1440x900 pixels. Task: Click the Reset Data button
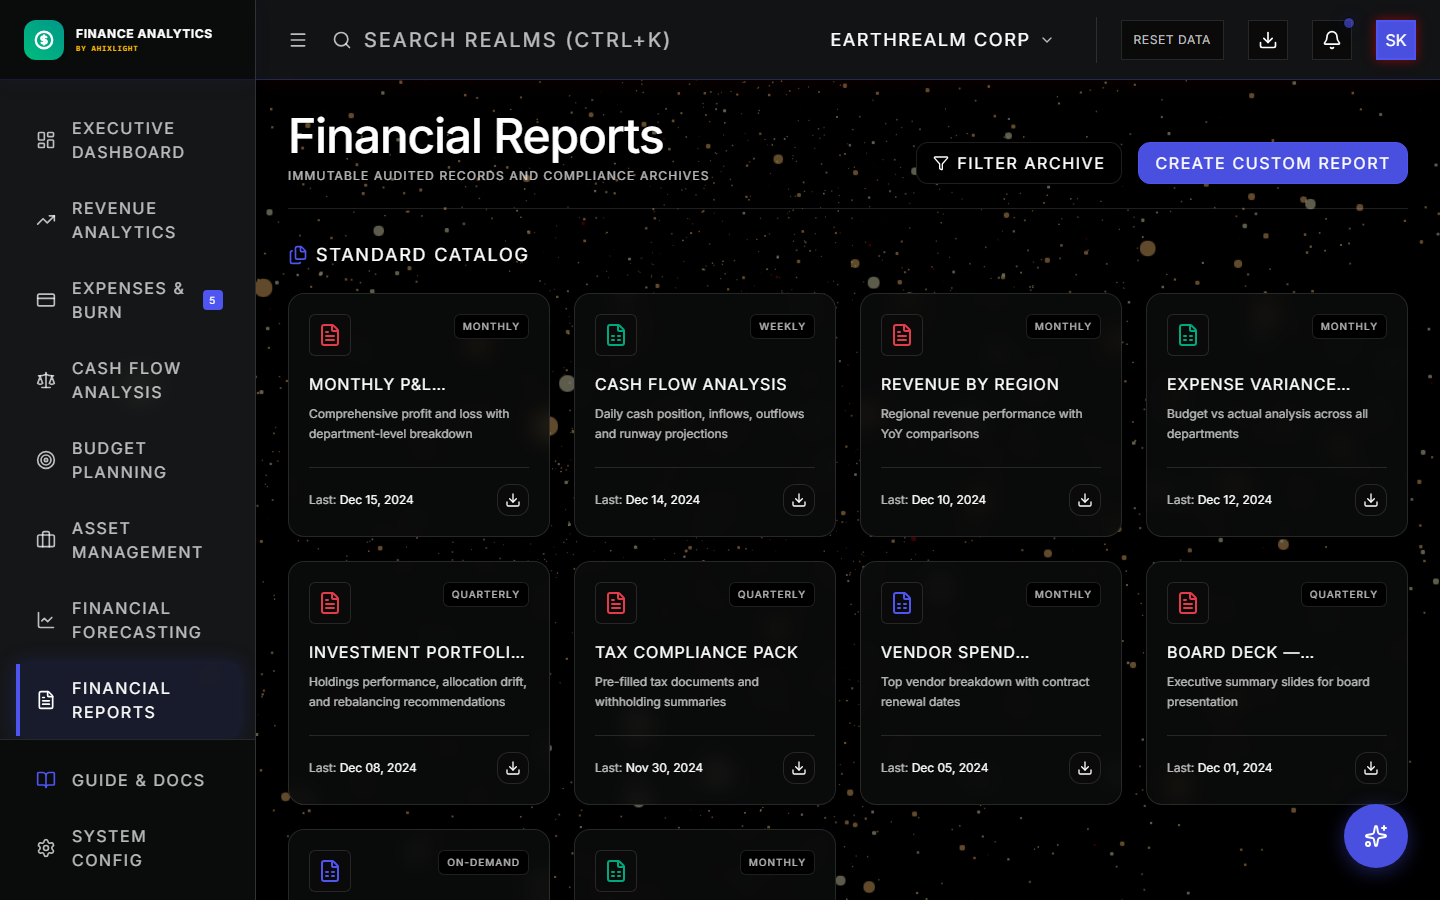[x=1172, y=40]
